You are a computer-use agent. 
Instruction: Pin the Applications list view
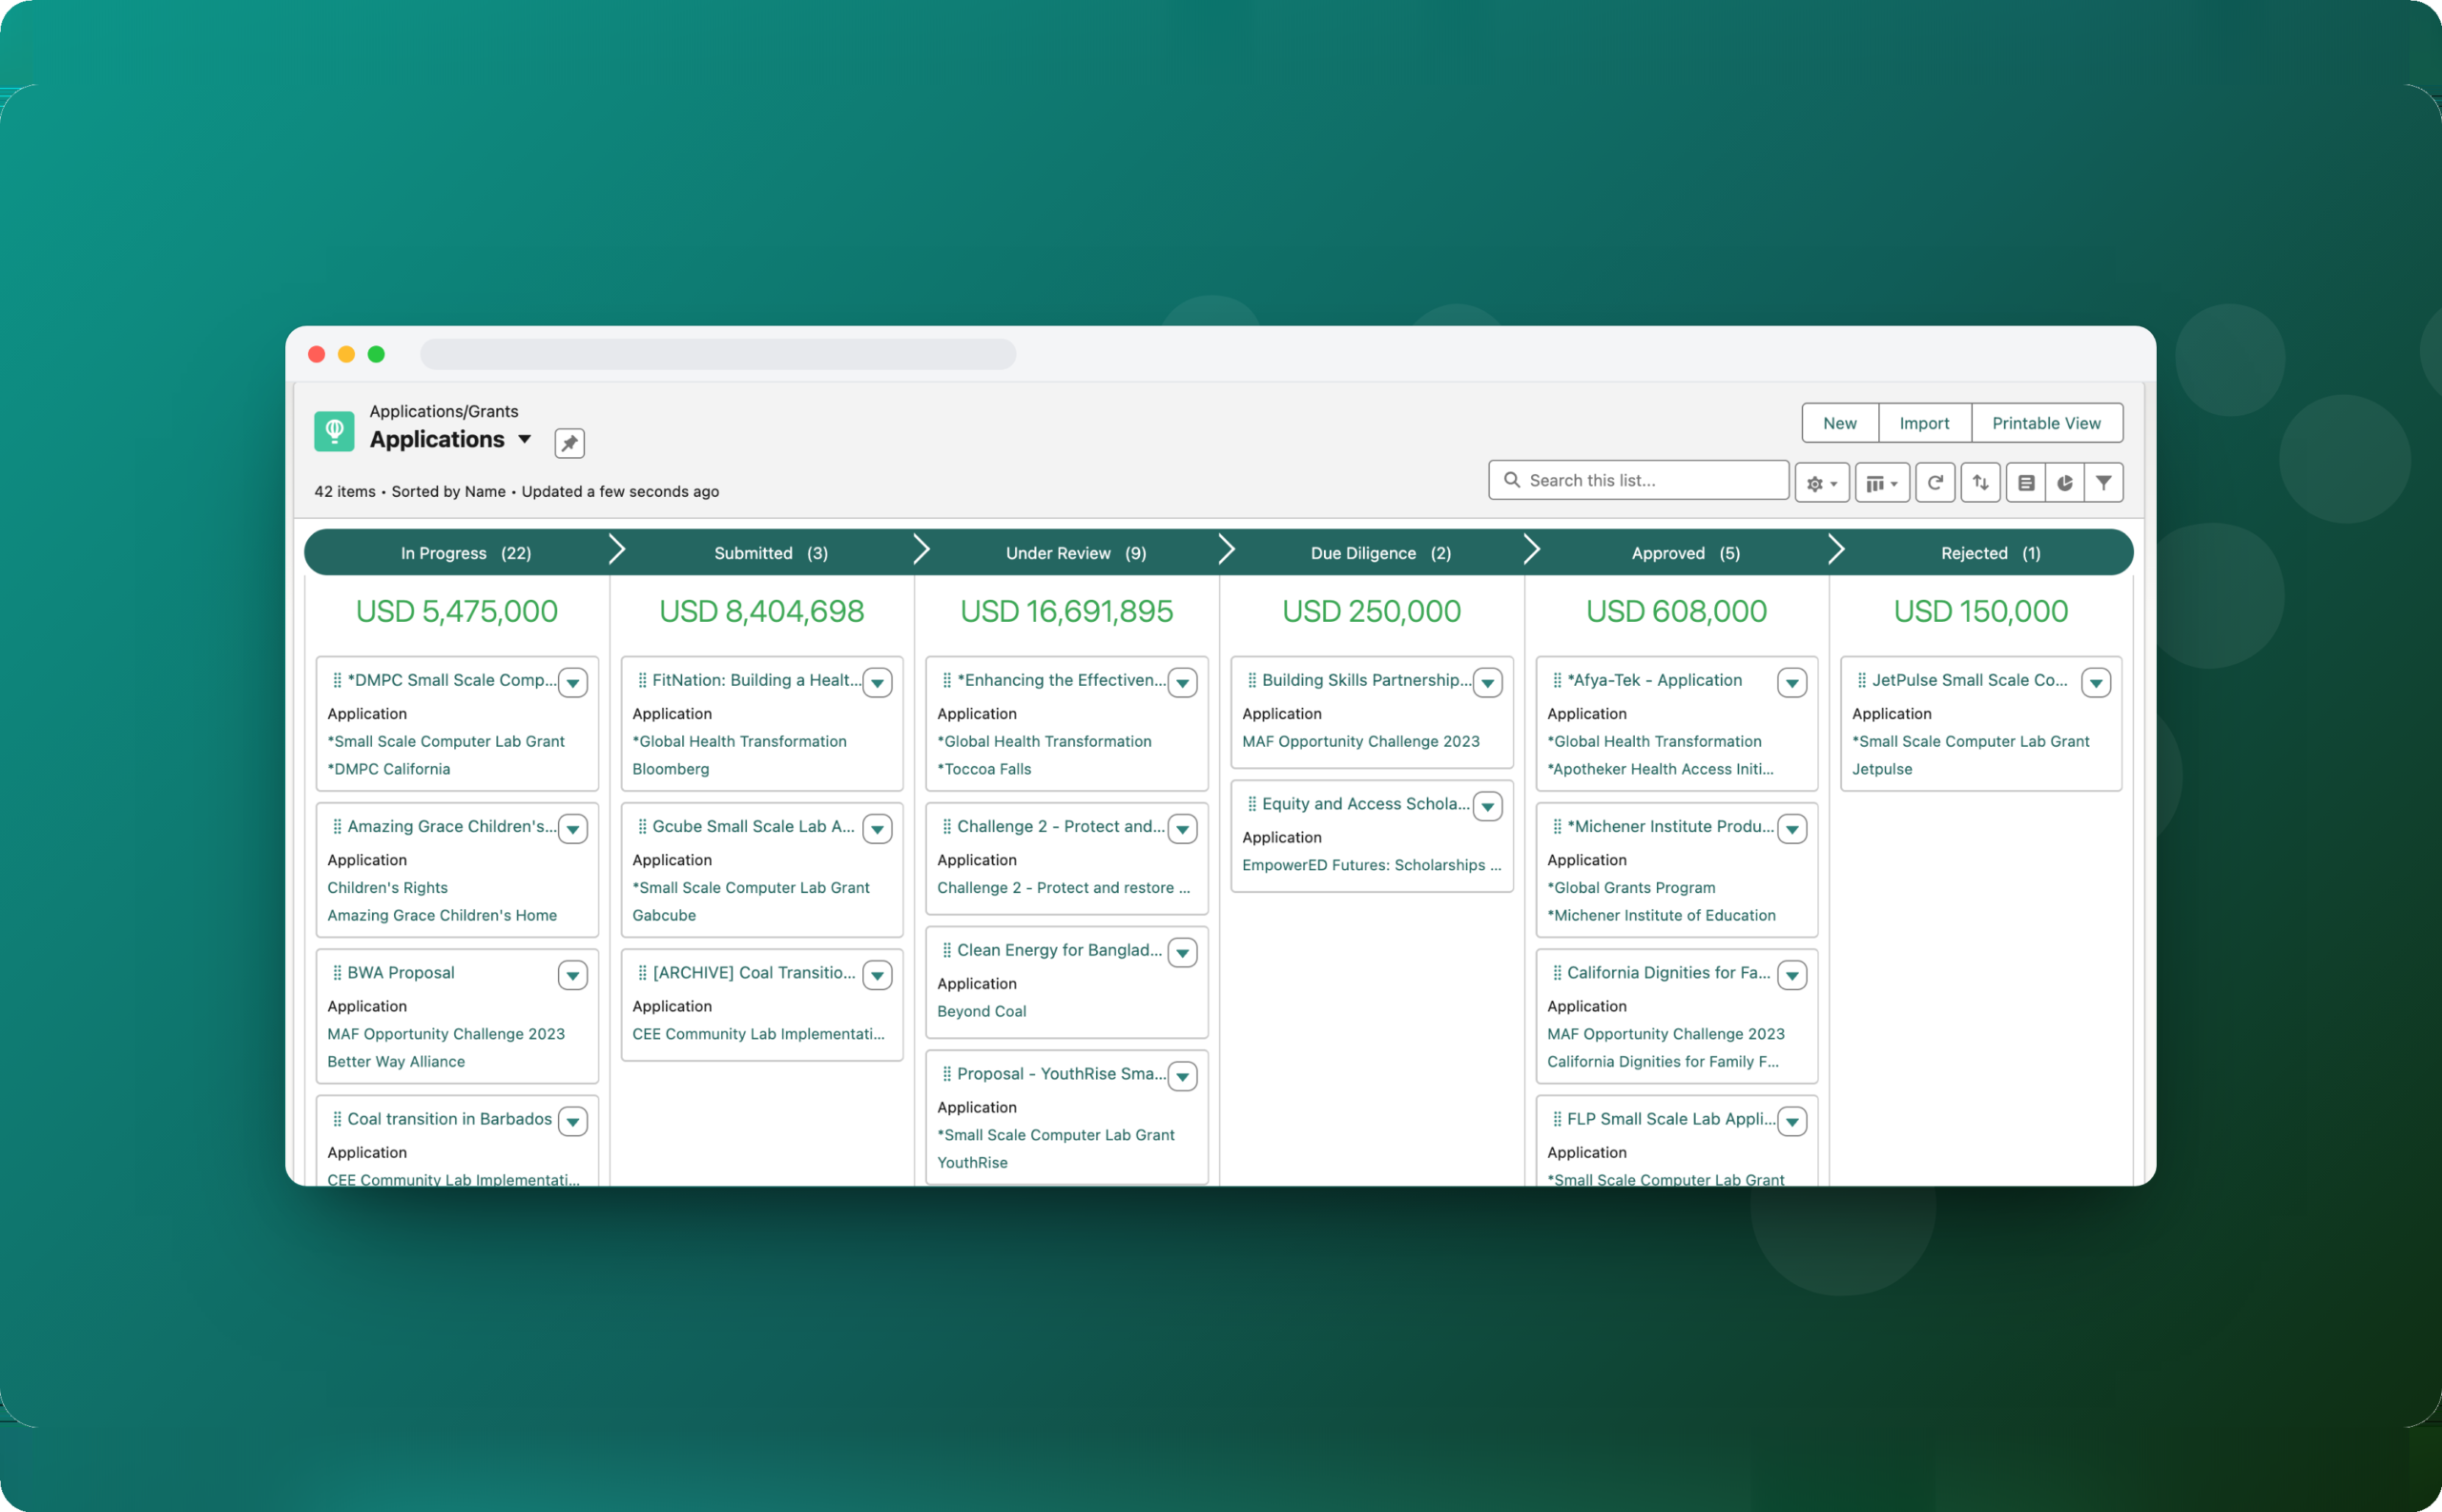pyautogui.click(x=569, y=443)
